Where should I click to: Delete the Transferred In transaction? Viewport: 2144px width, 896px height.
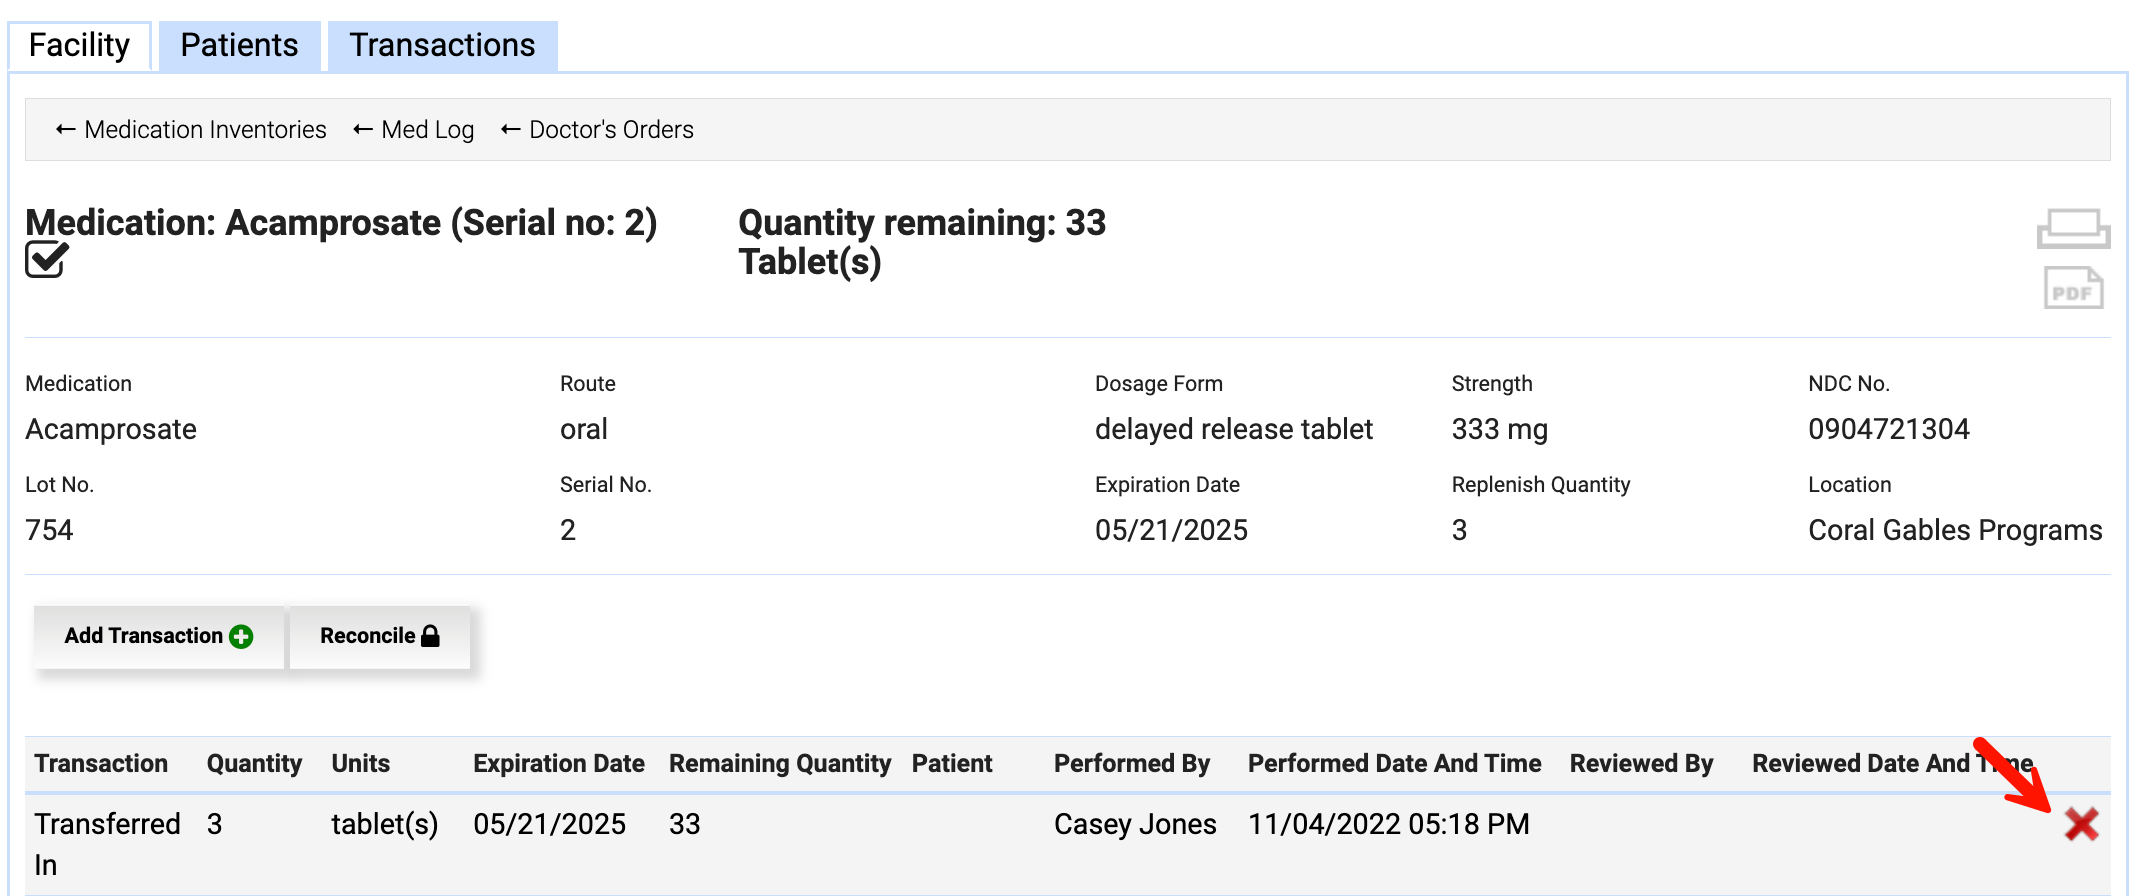(2081, 824)
